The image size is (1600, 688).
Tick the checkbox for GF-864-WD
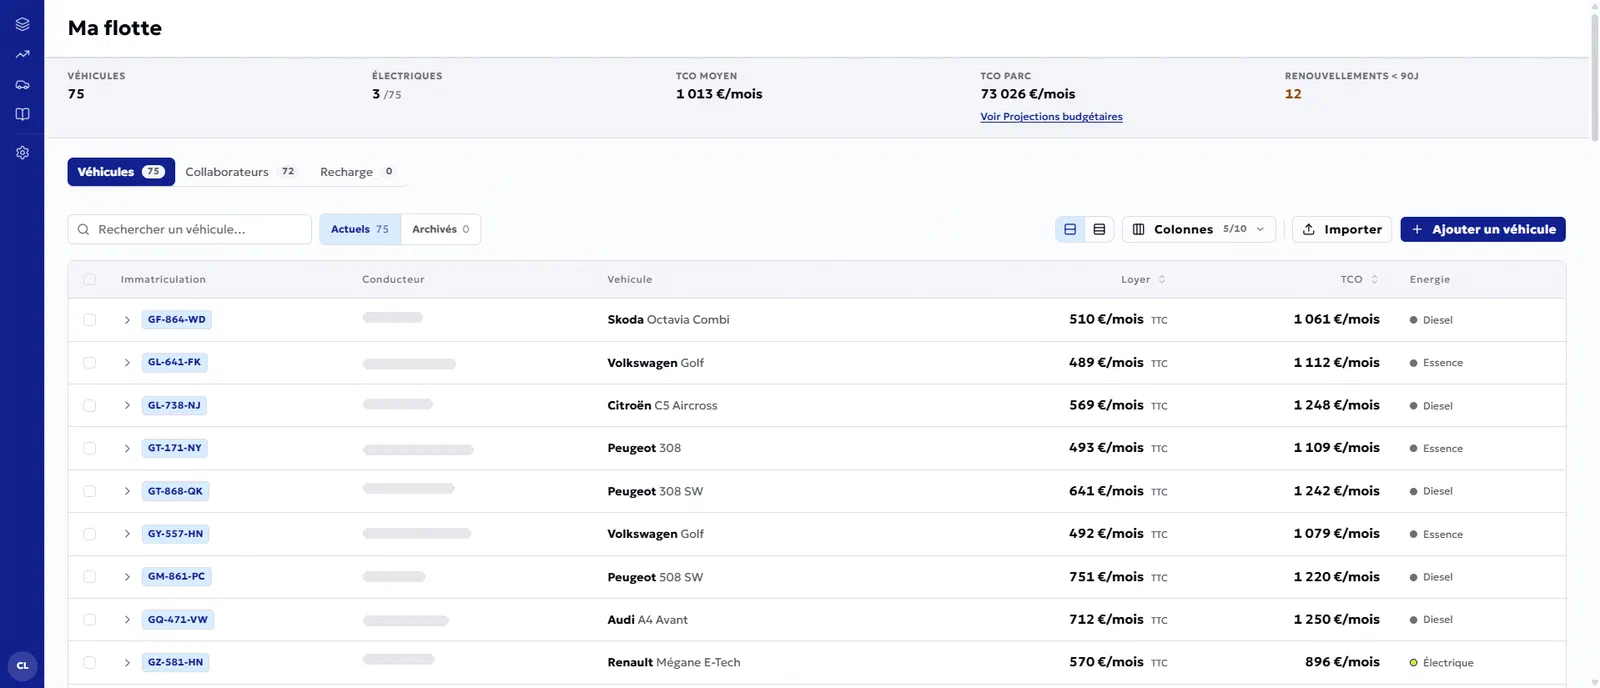[90, 320]
